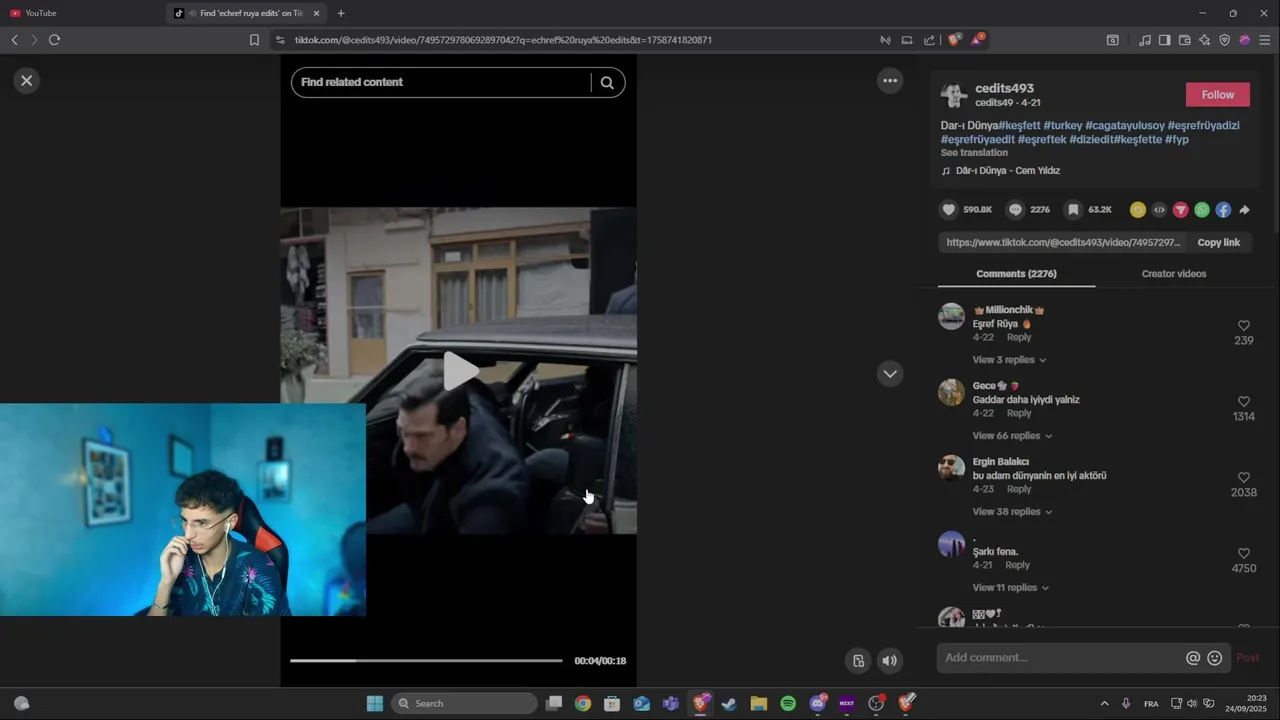The image size is (1280, 720).
Task: Go back in browser history
Action: click(14, 40)
